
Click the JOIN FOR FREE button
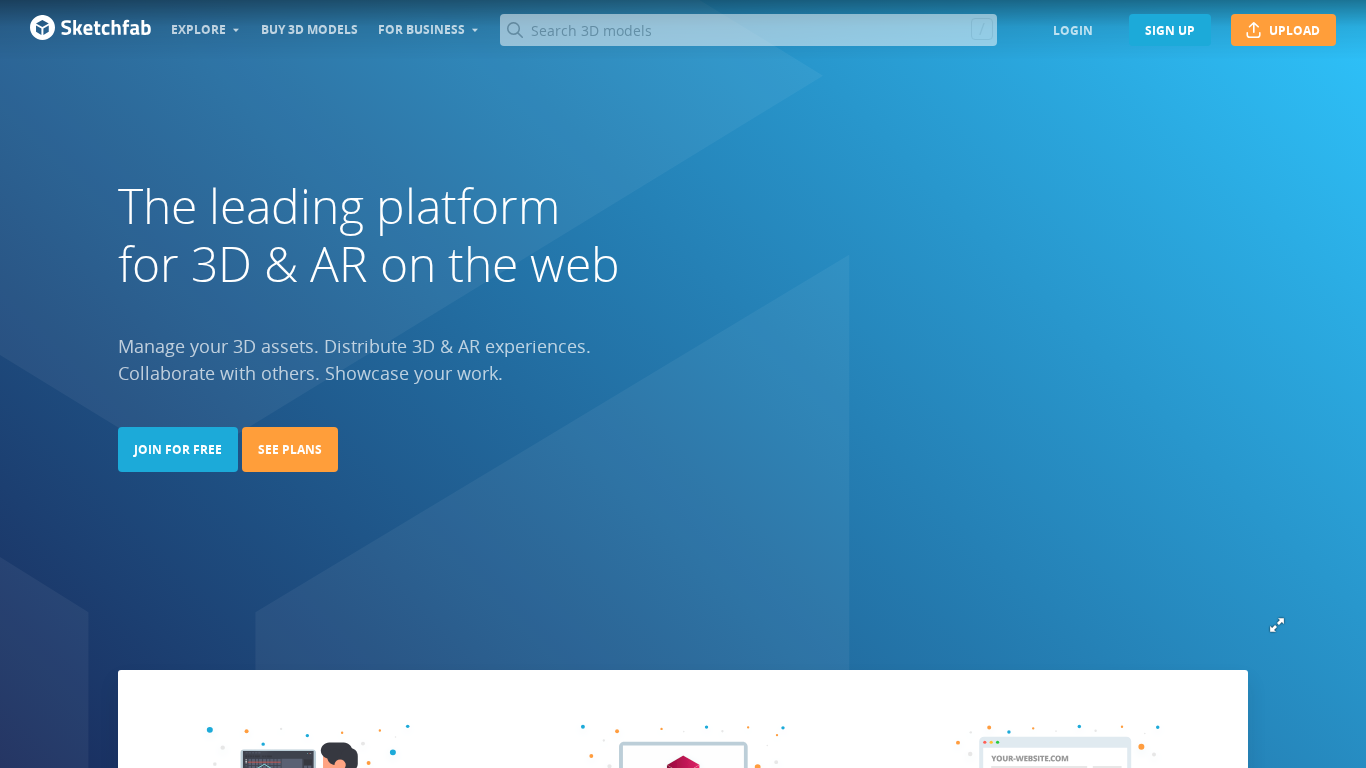point(178,449)
